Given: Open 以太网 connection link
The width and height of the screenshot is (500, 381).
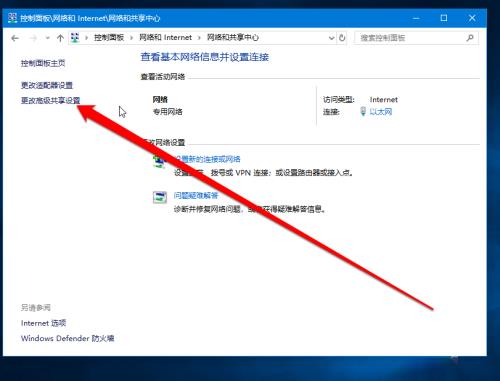Looking at the screenshot, I should [x=381, y=112].
